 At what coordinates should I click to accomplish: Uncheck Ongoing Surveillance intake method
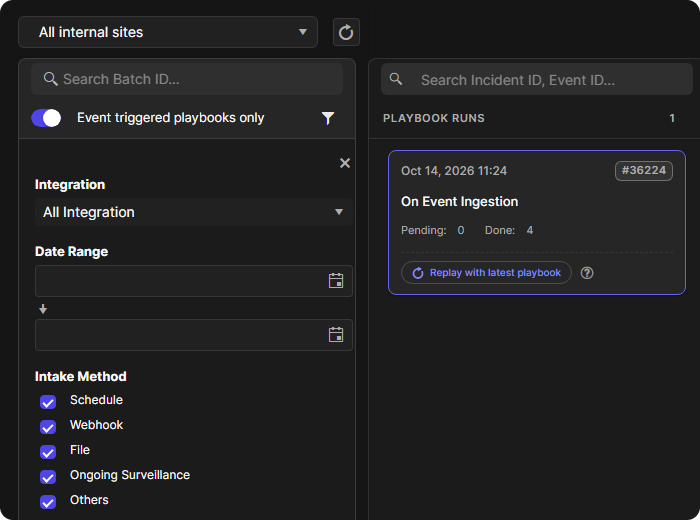click(48, 477)
